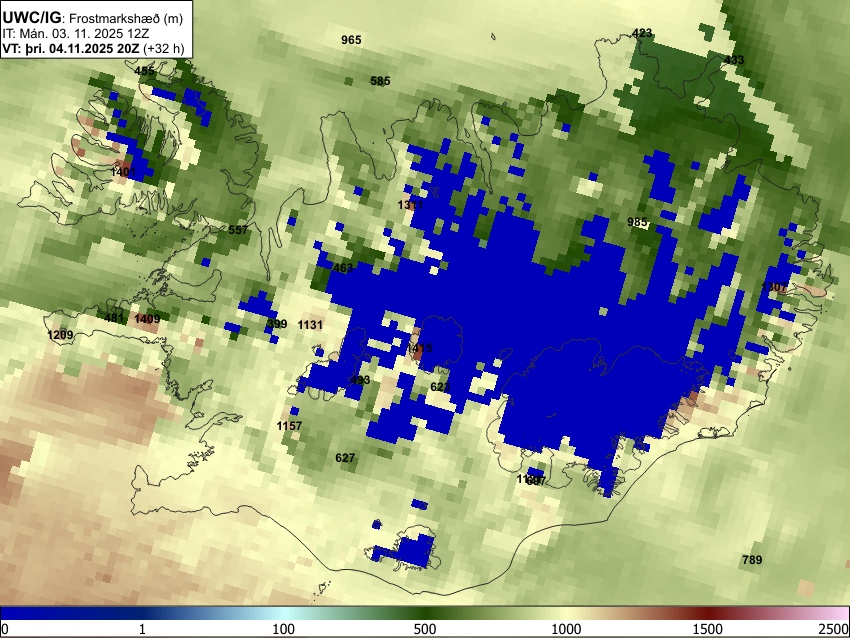Screen dimensions: 850x638
Task: Click the map title 'UWC/IG: Frostmarkshæð (m)'
Action: pos(93,18)
